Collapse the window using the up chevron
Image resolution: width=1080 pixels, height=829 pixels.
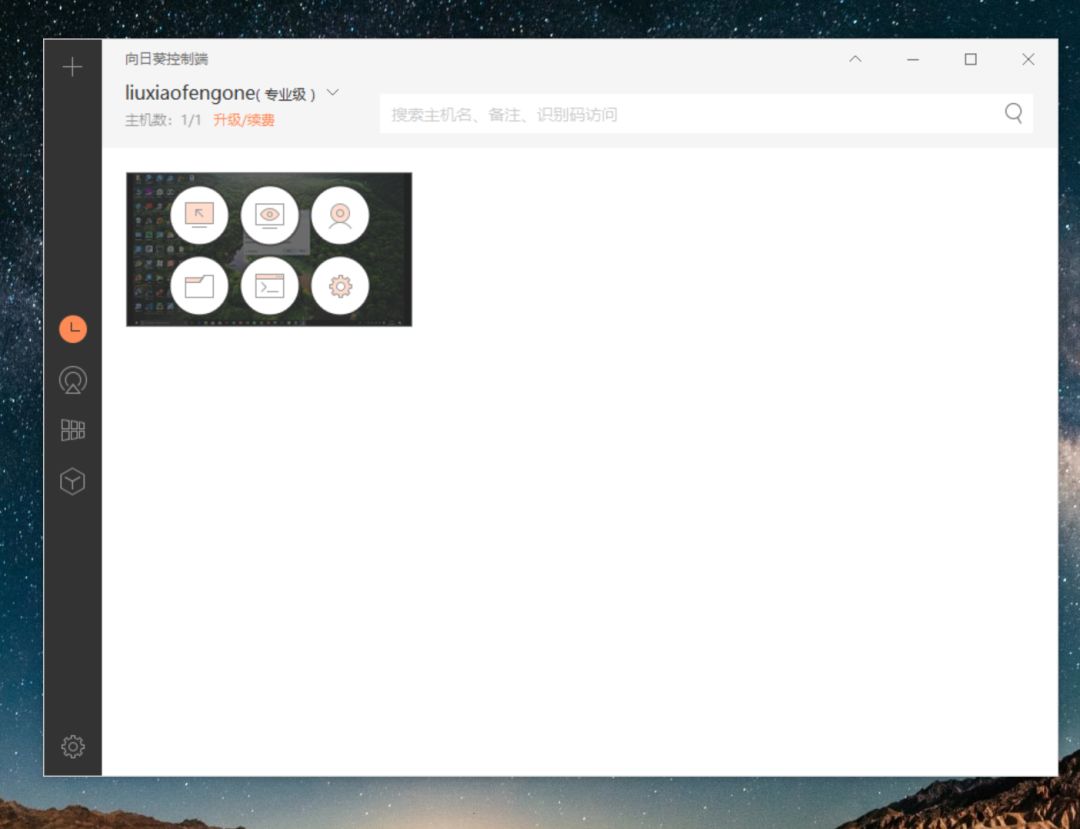coord(855,59)
